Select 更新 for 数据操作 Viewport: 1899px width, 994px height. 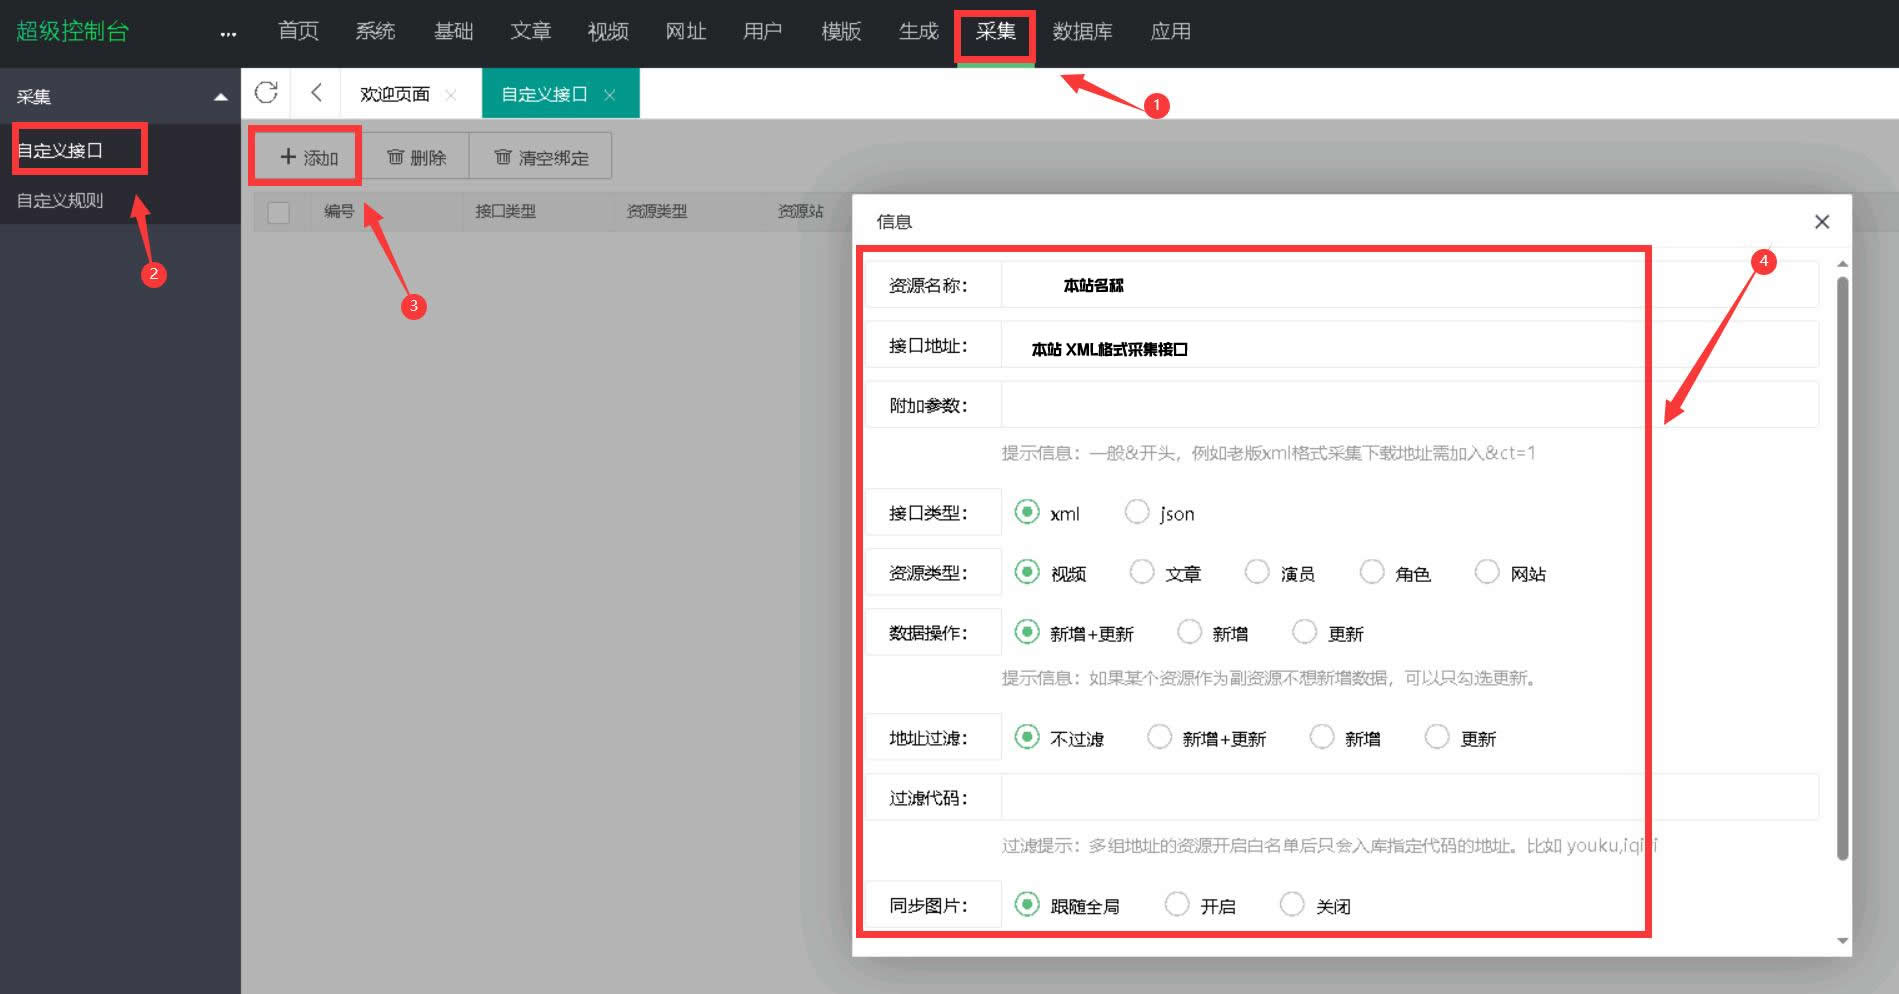pyautogui.click(x=1305, y=632)
